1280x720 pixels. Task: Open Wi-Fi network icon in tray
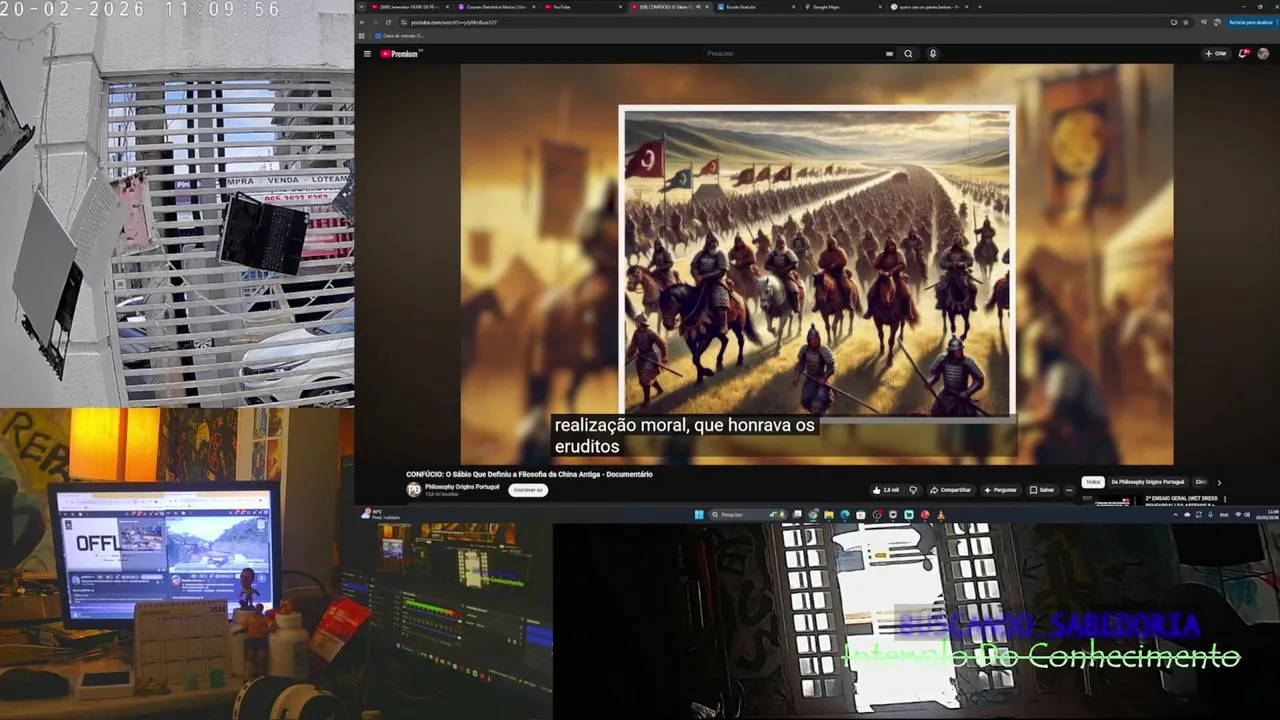pyautogui.click(x=1238, y=514)
